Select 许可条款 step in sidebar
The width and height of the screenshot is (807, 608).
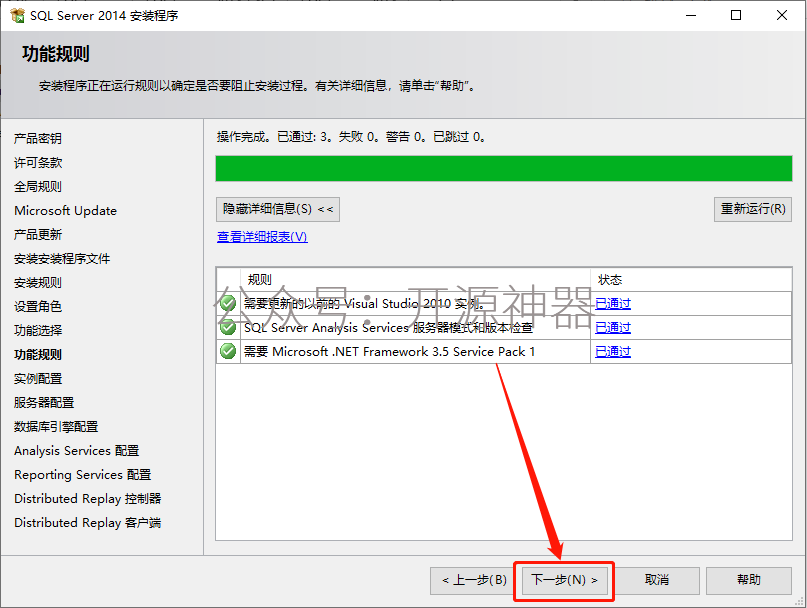38,163
